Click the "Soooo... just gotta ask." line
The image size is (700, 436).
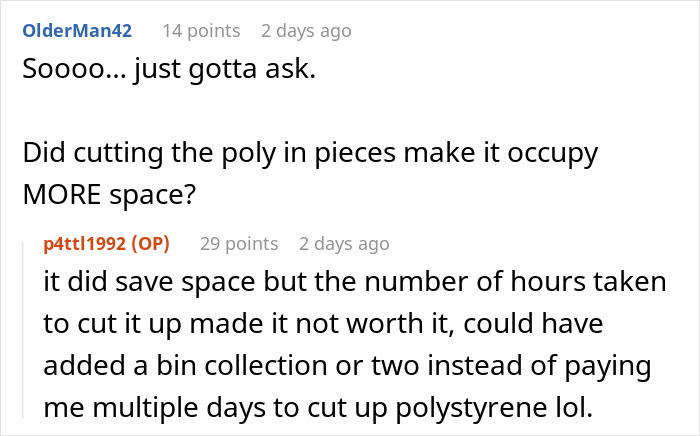point(169,69)
